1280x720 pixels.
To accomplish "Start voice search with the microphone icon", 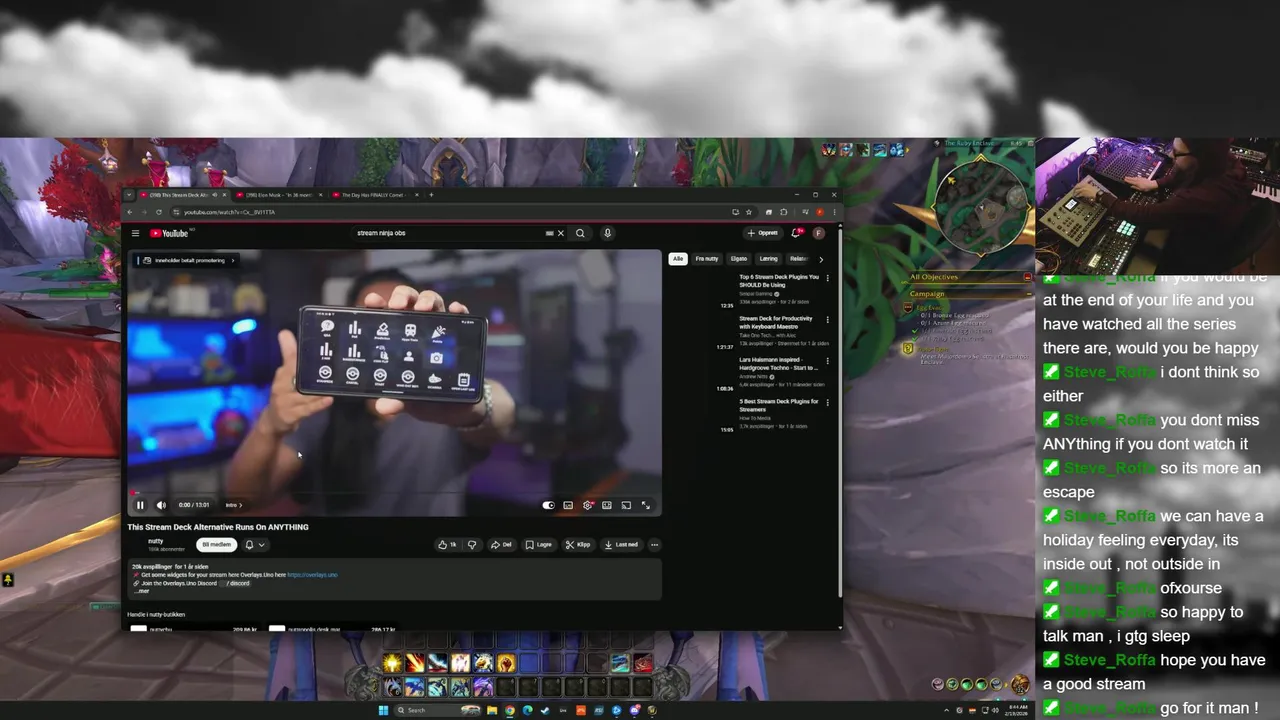I will click(x=607, y=233).
